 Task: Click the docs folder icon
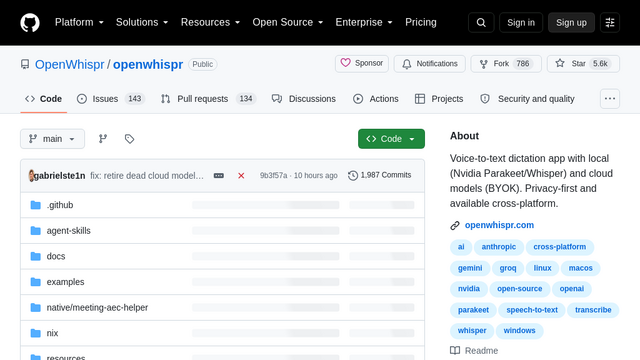click(x=36, y=256)
